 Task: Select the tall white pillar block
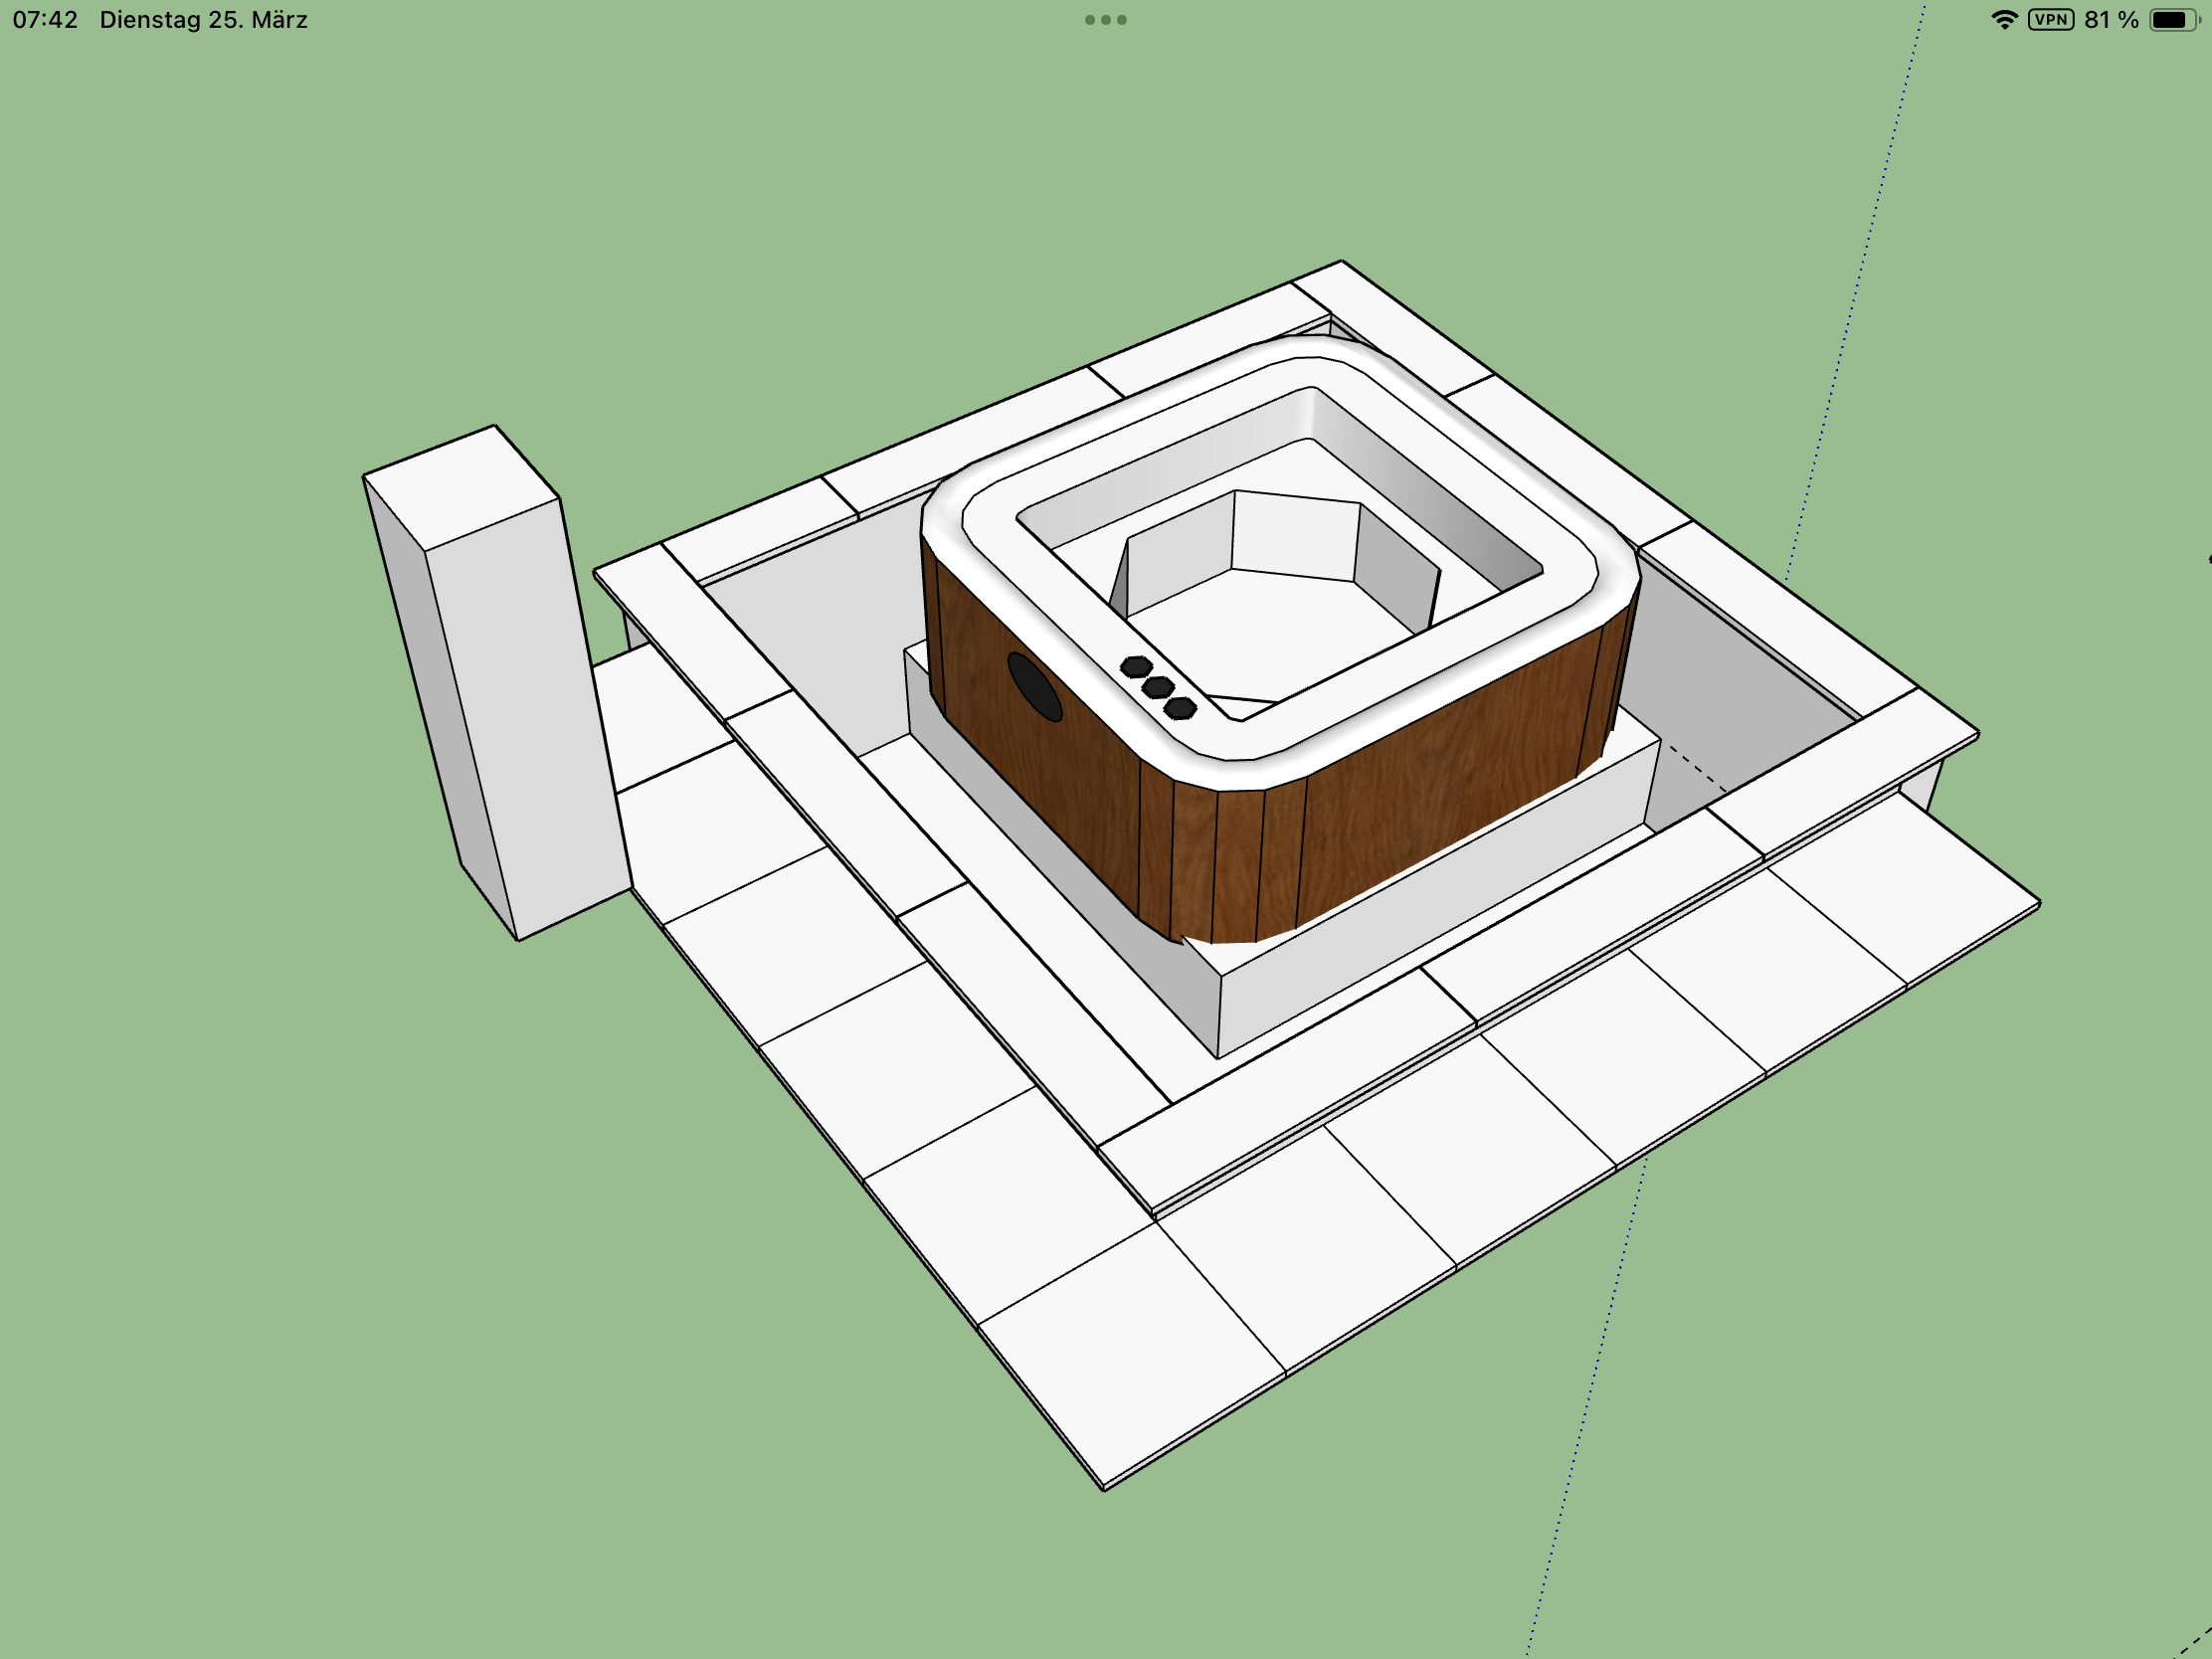[496, 682]
